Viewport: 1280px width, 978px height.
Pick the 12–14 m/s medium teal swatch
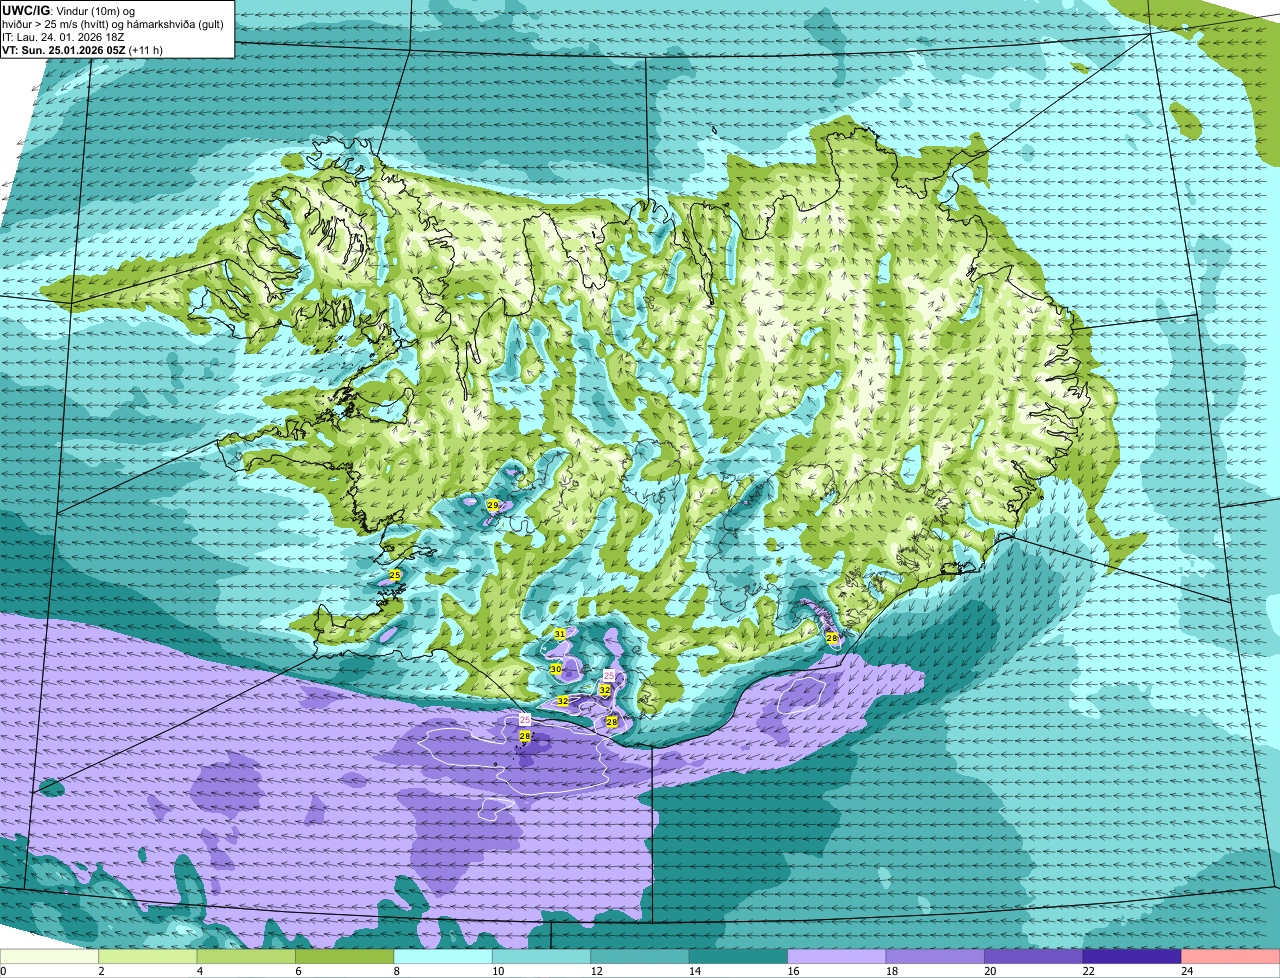coord(640,957)
